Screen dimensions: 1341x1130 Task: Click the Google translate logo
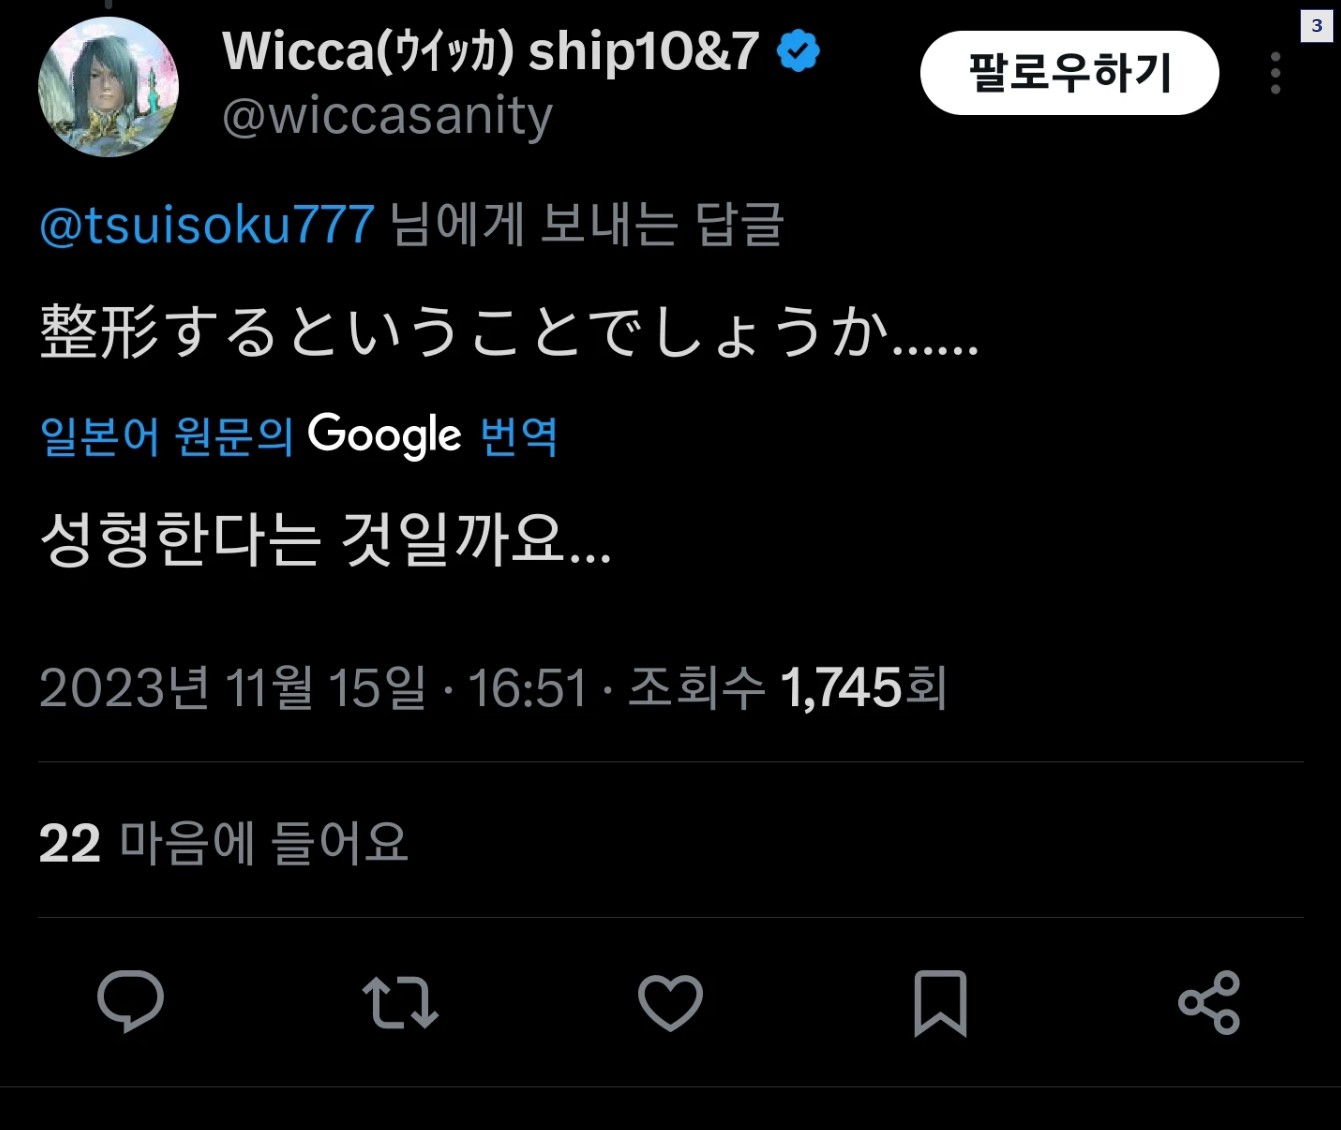coord(385,436)
